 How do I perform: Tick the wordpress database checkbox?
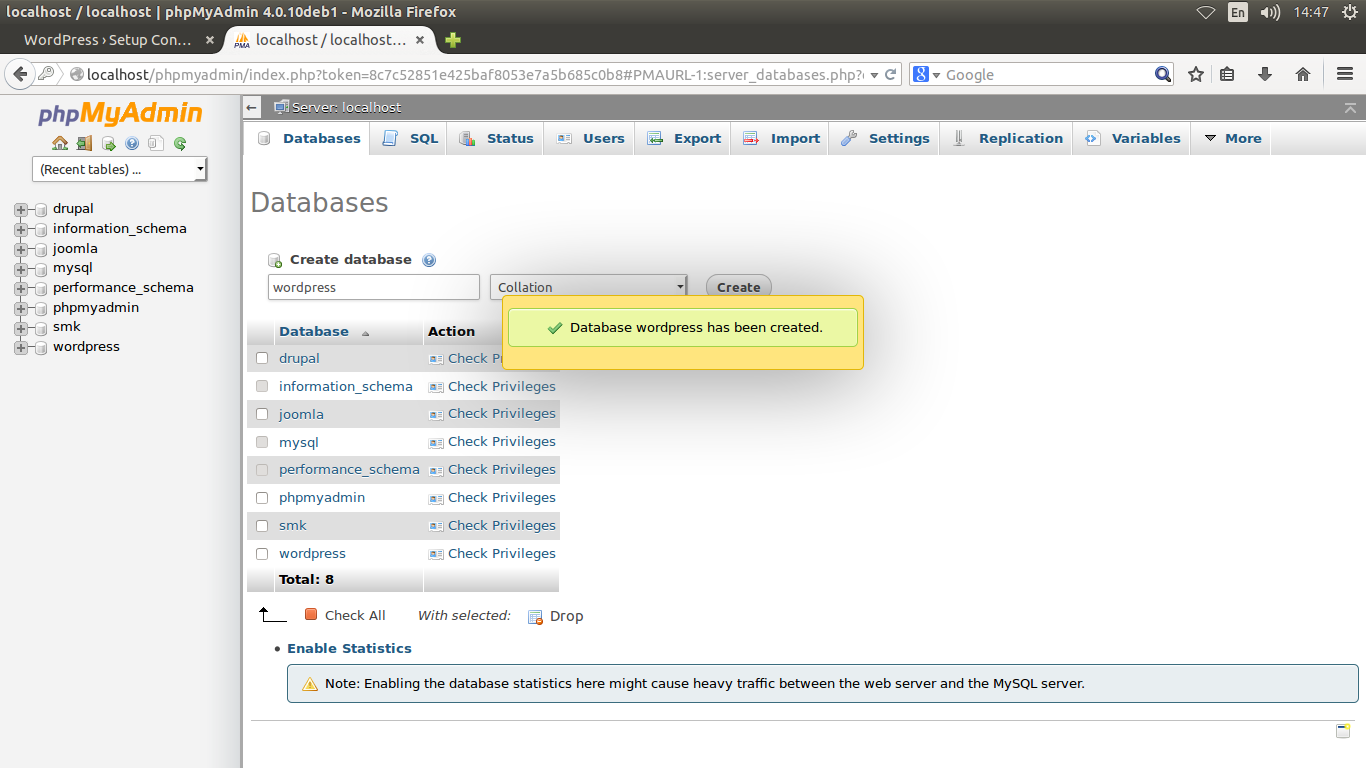click(262, 554)
